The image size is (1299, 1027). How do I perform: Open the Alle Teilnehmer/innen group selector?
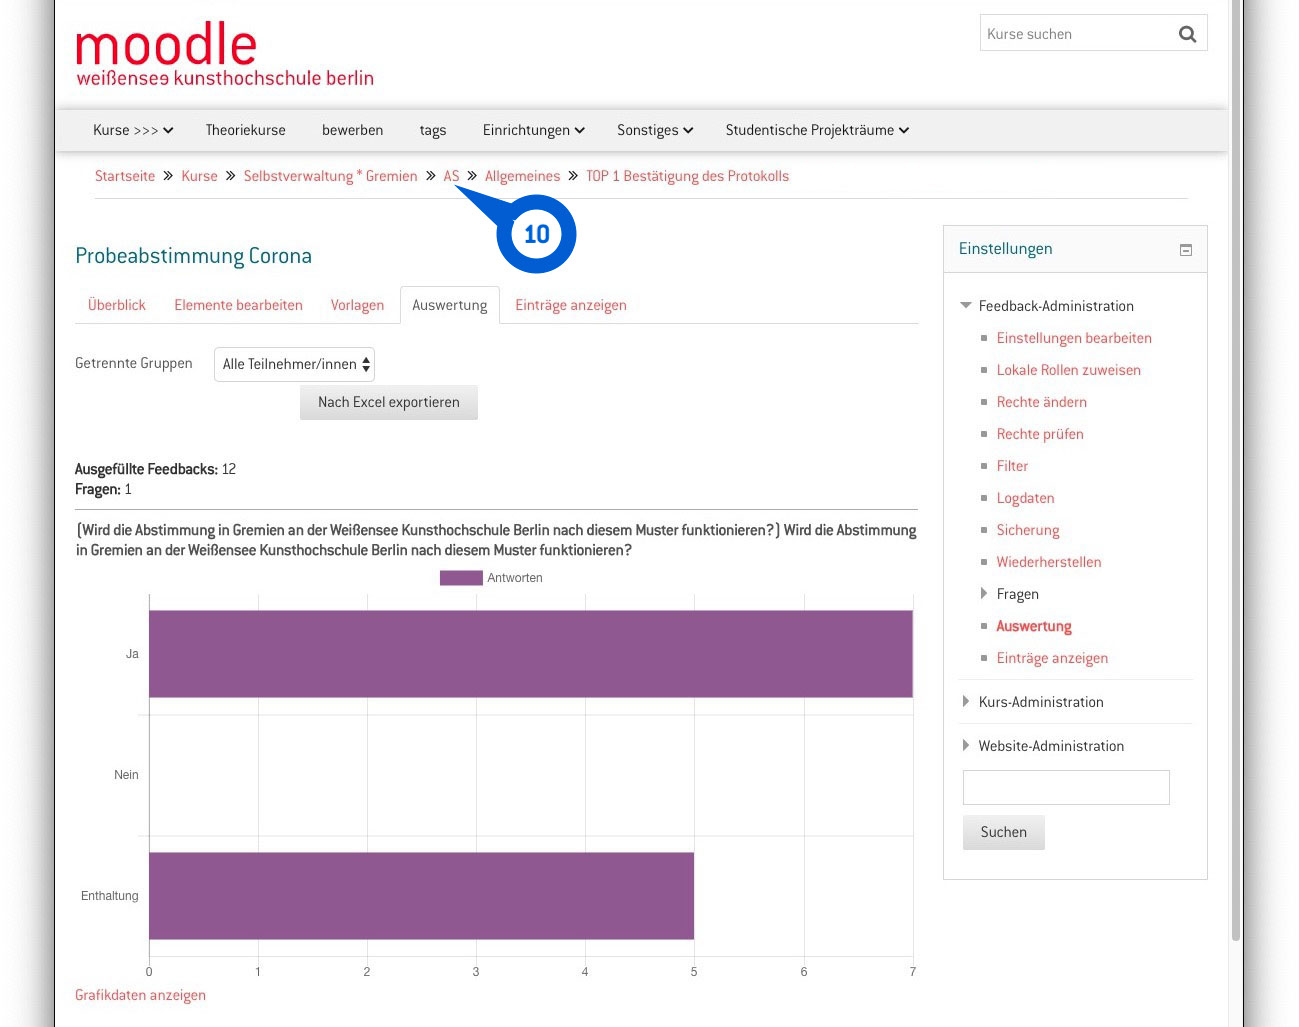(x=294, y=364)
